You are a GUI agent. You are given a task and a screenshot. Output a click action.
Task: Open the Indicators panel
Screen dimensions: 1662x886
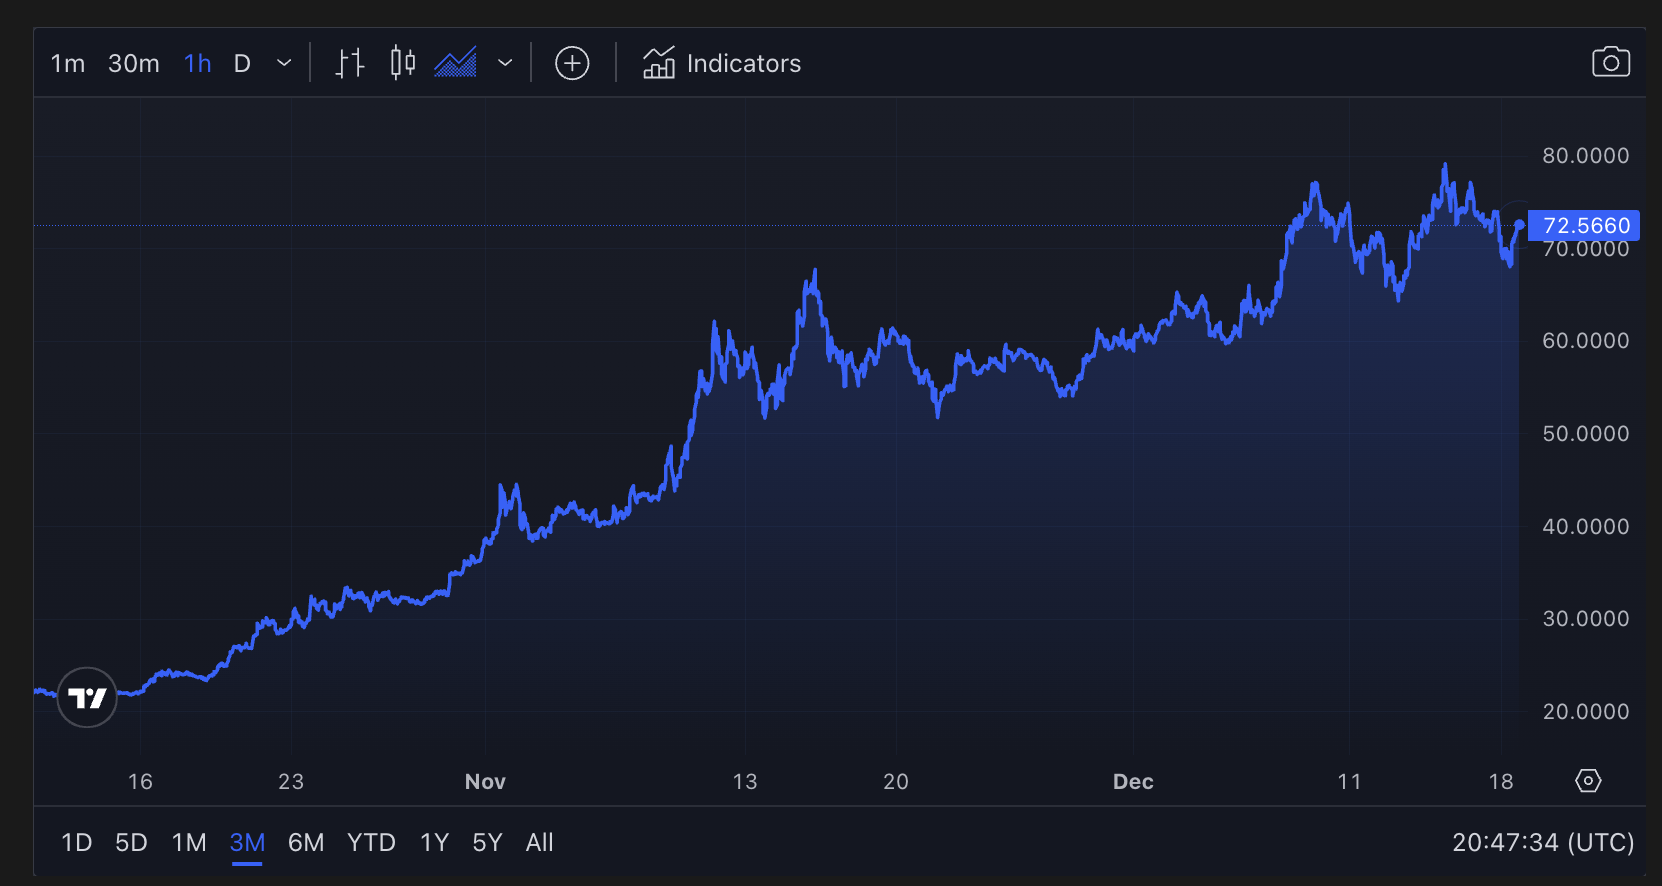tap(722, 63)
